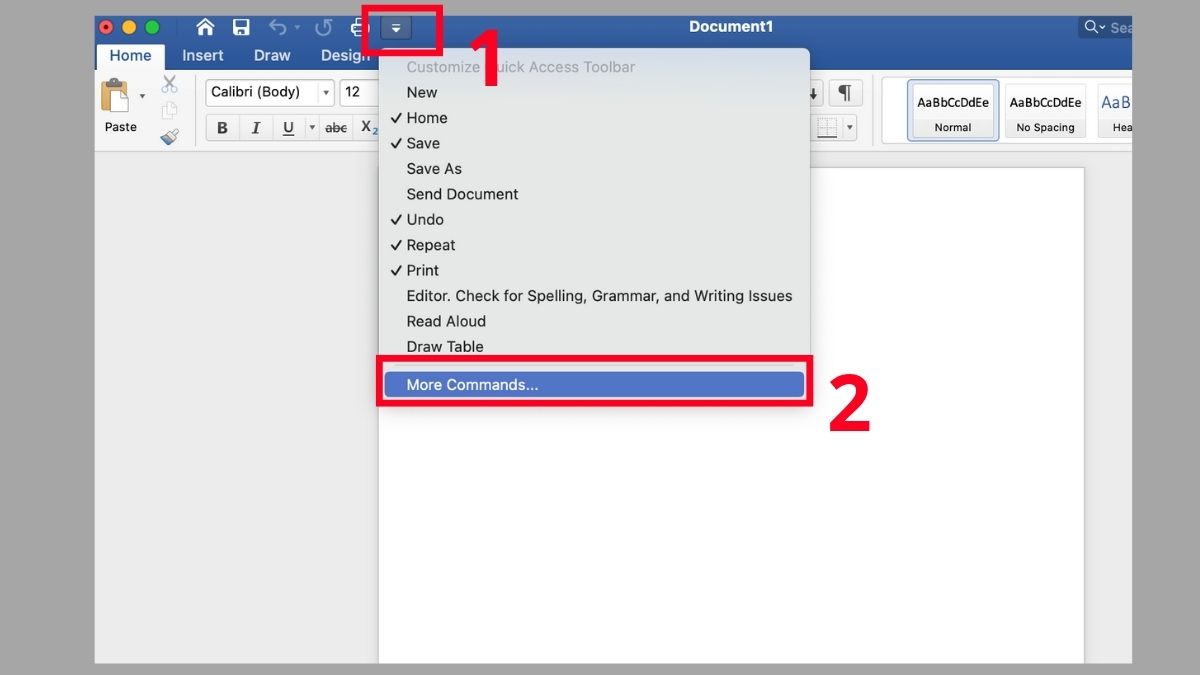Apply the Normal style

[951, 110]
